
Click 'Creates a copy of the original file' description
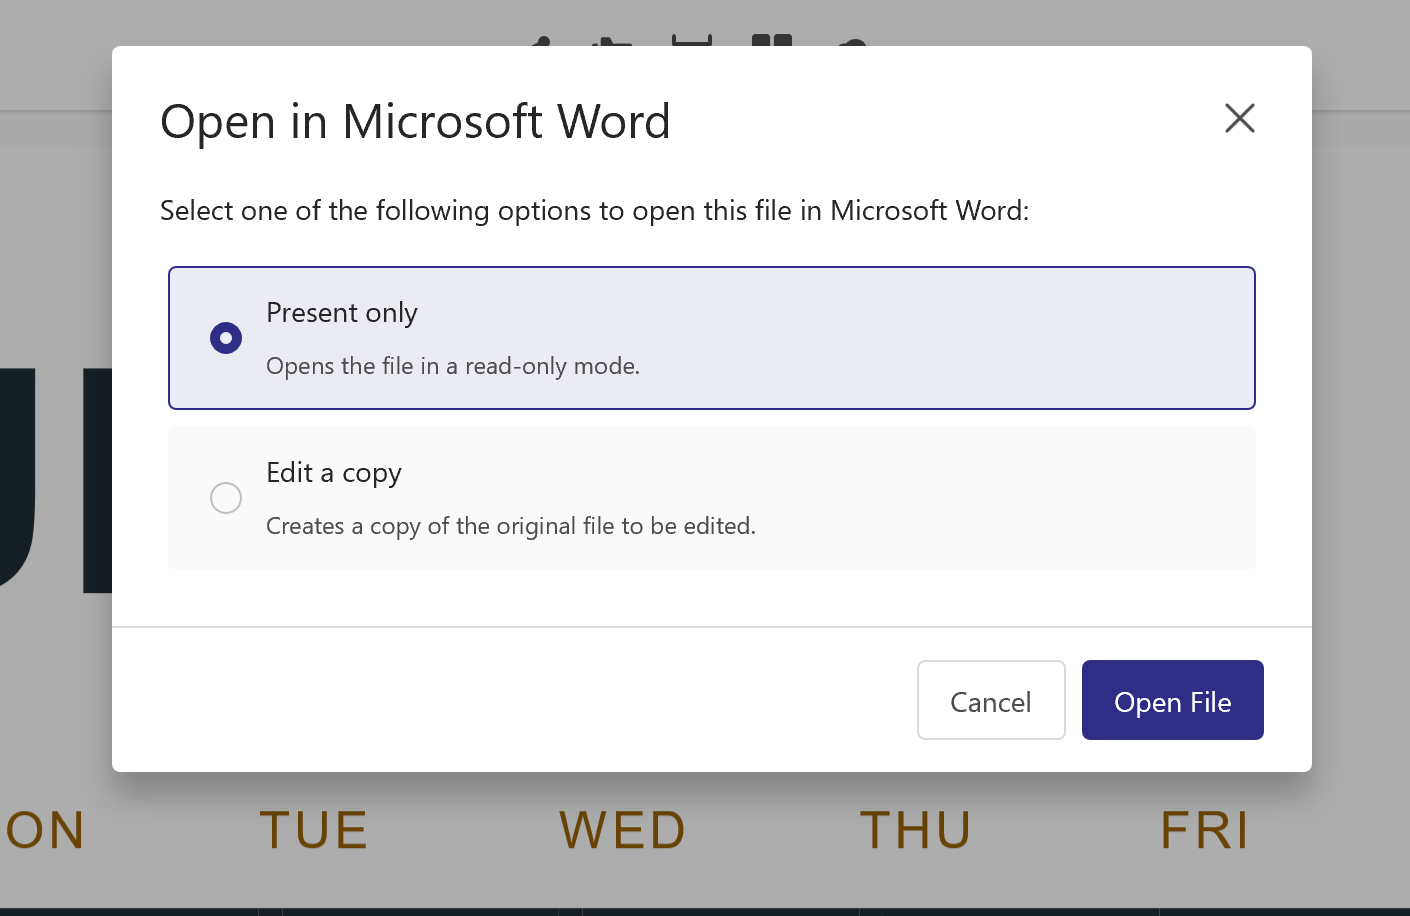point(511,526)
